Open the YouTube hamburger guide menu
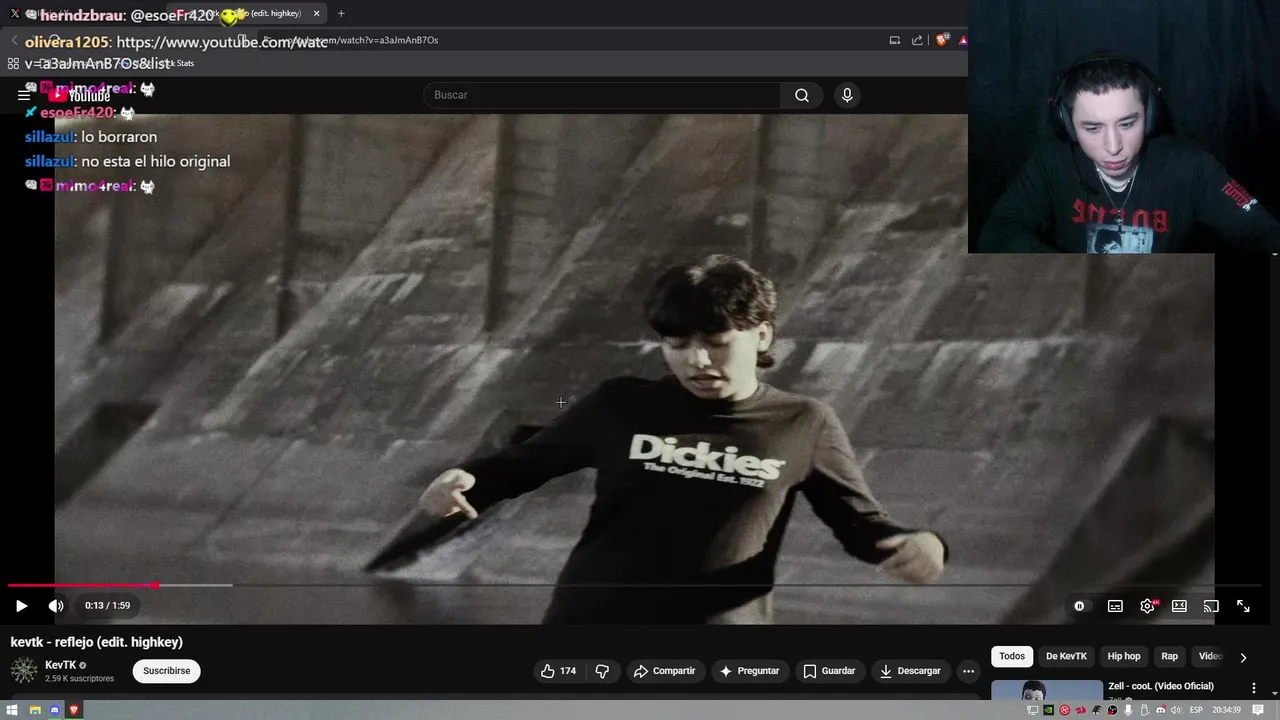 [24, 95]
